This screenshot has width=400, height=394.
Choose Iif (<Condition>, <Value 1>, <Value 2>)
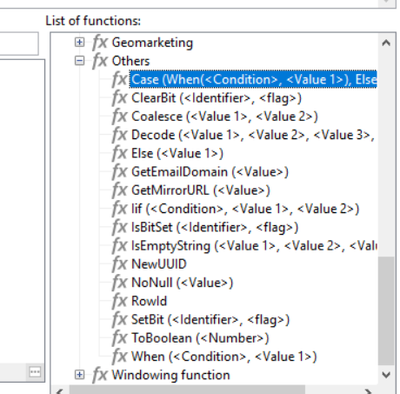pos(245,209)
